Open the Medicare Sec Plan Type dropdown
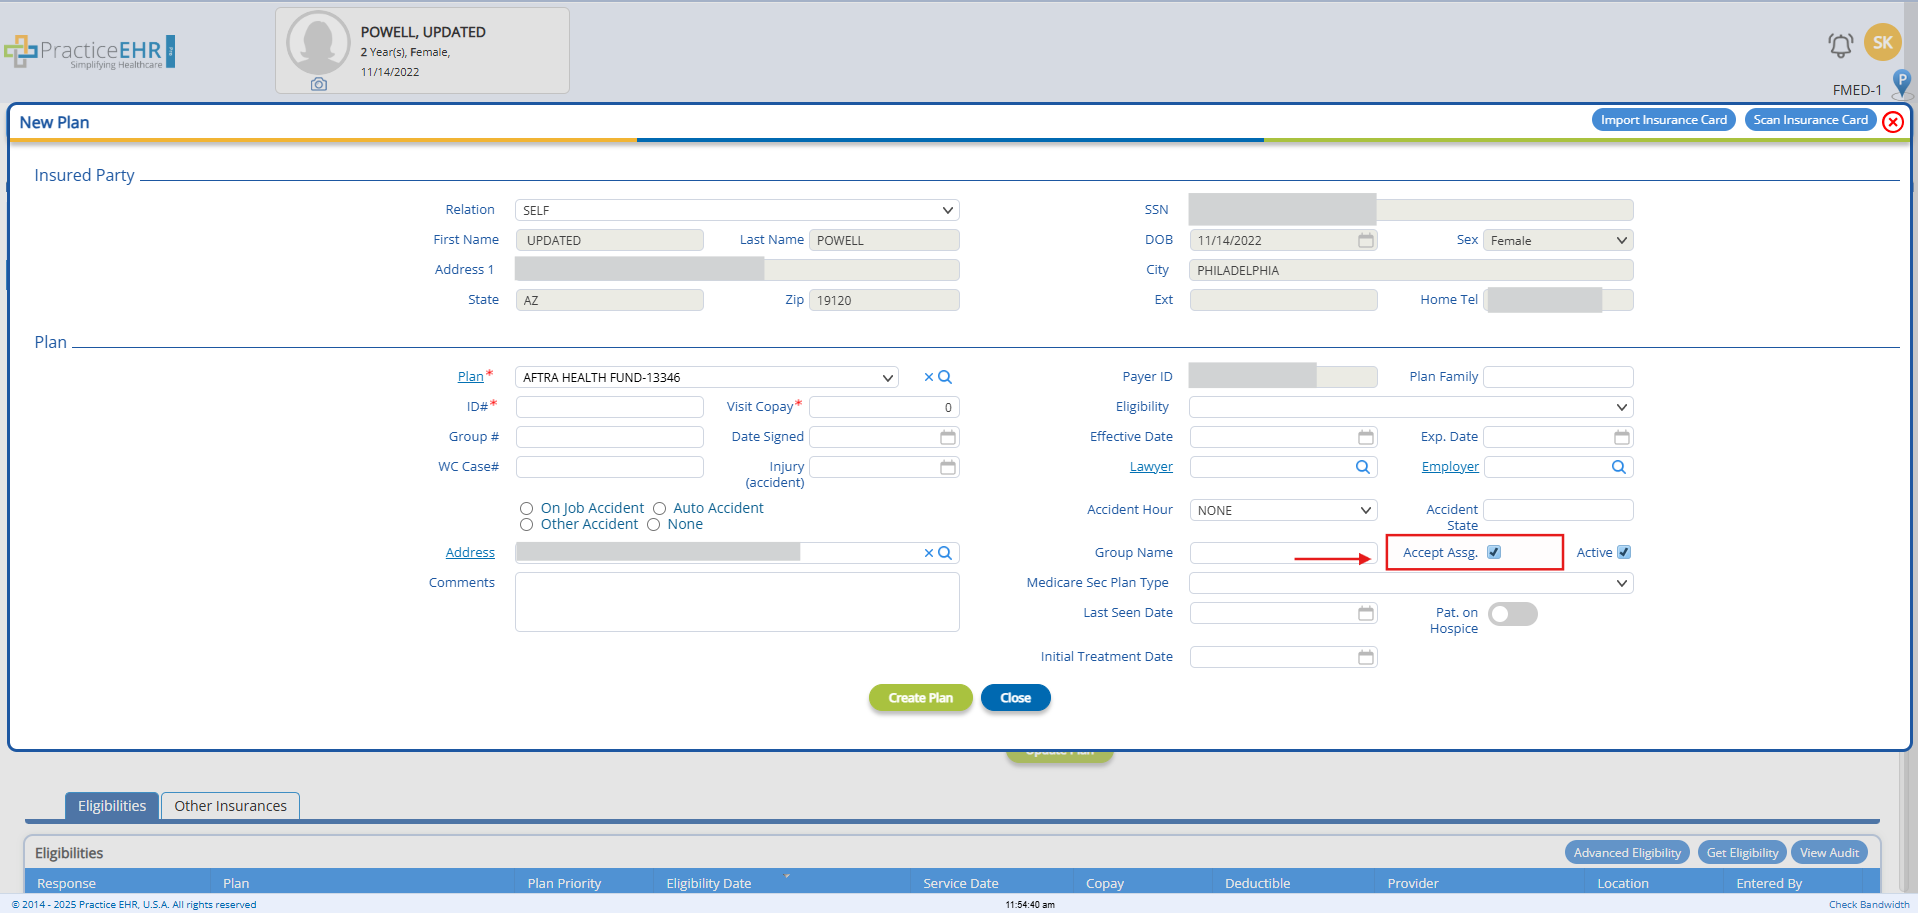This screenshot has width=1918, height=913. (x=1410, y=583)
